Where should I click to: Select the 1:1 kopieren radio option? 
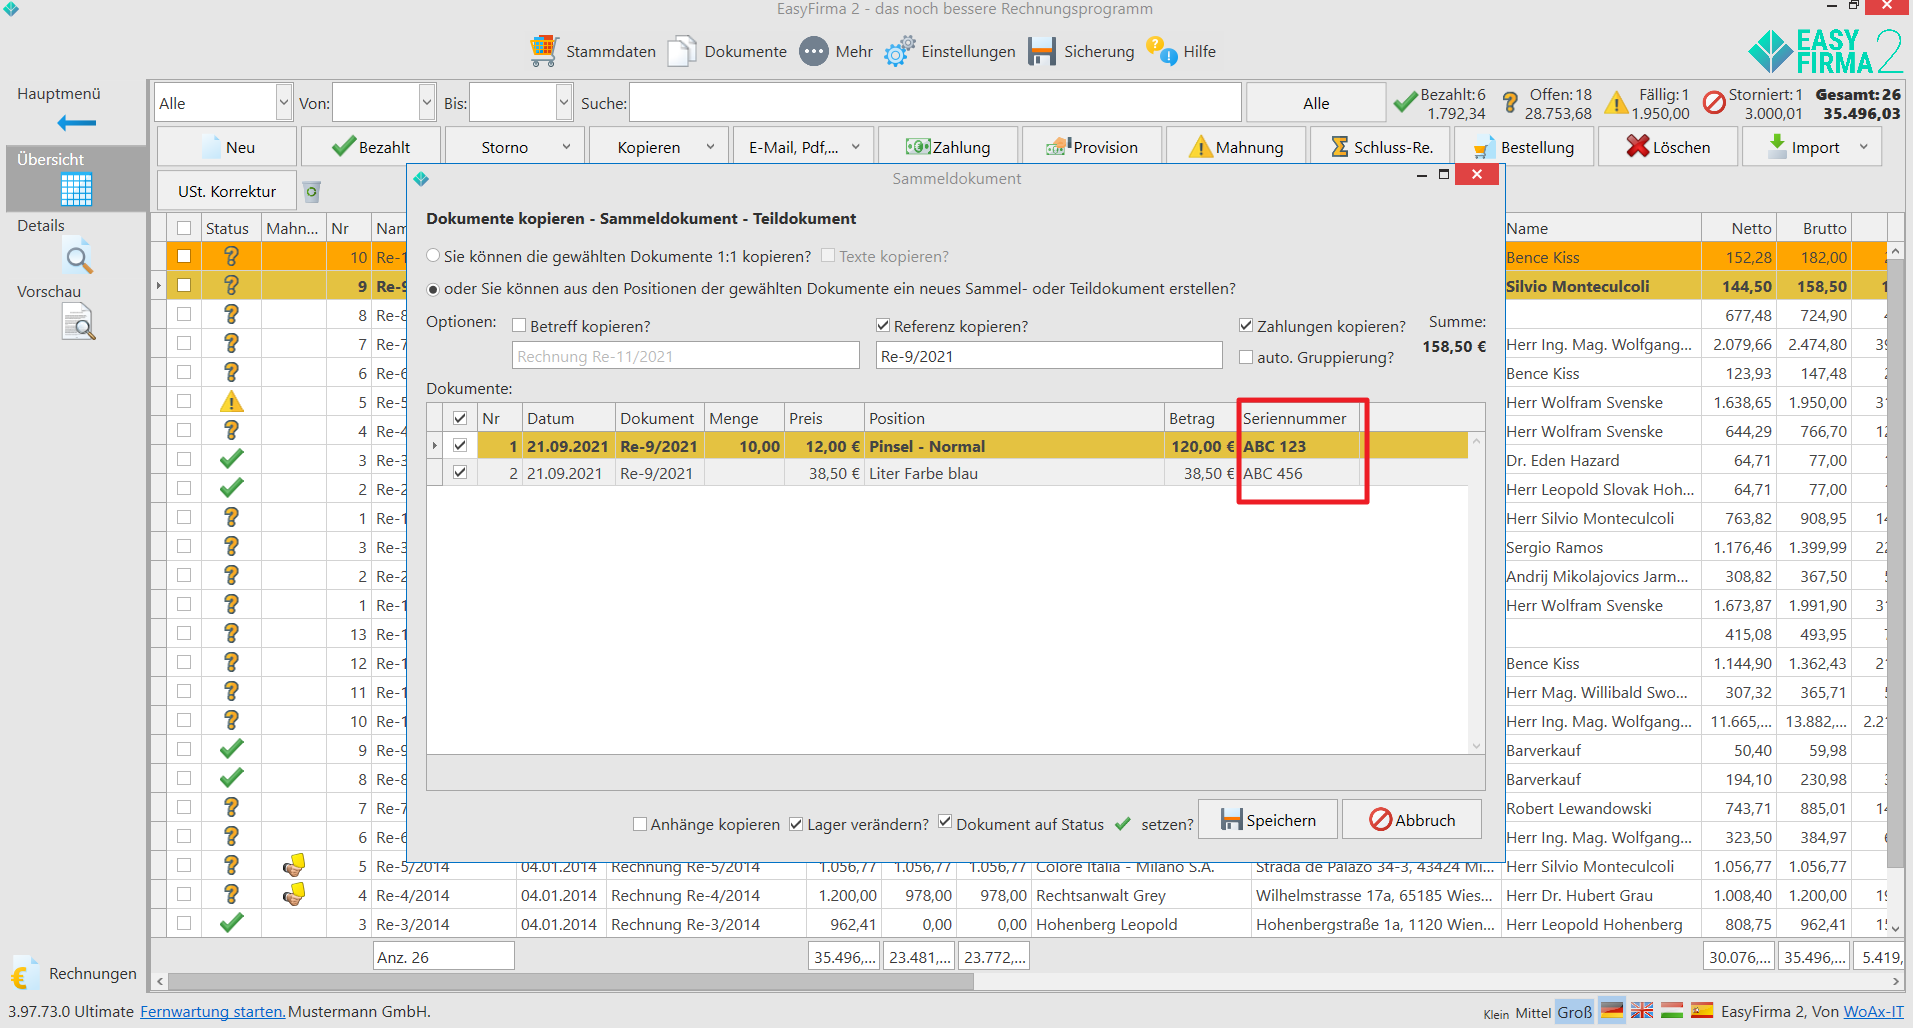pos(433,256)
